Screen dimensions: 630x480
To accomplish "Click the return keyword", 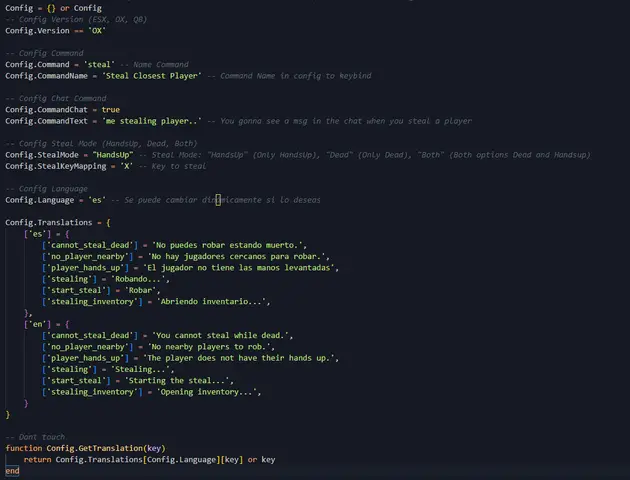I will point(37,460).
